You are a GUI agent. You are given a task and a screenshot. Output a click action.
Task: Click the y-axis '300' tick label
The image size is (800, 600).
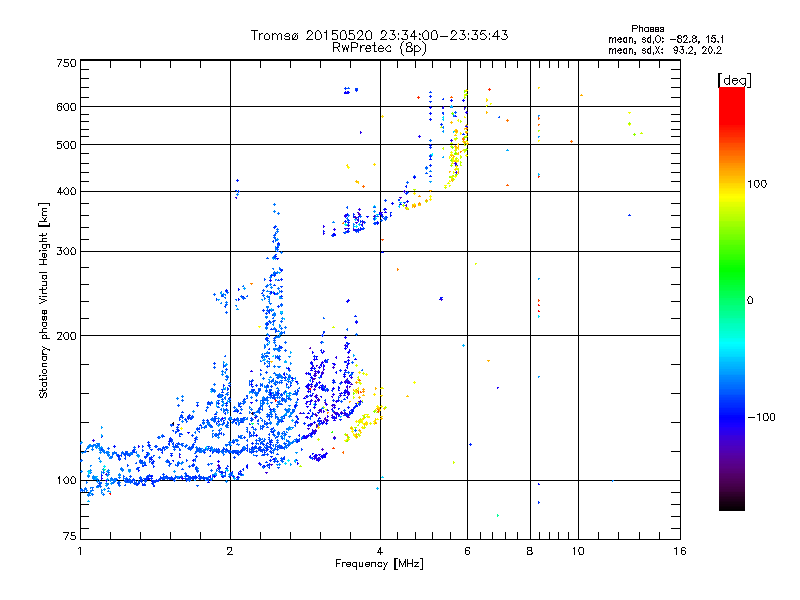tap(66, 252)
